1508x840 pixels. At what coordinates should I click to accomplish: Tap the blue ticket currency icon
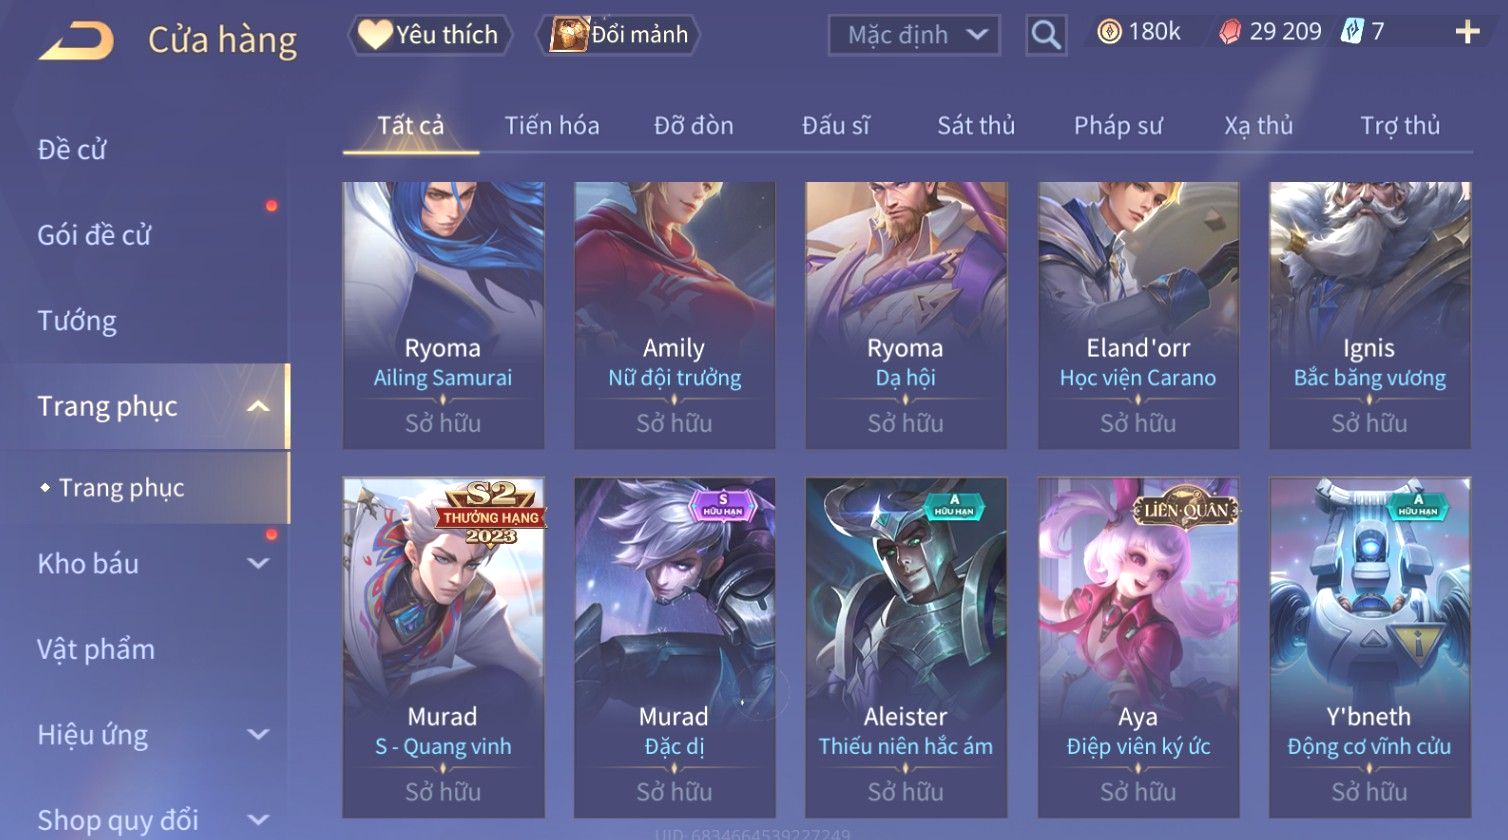coord(1352,32)
